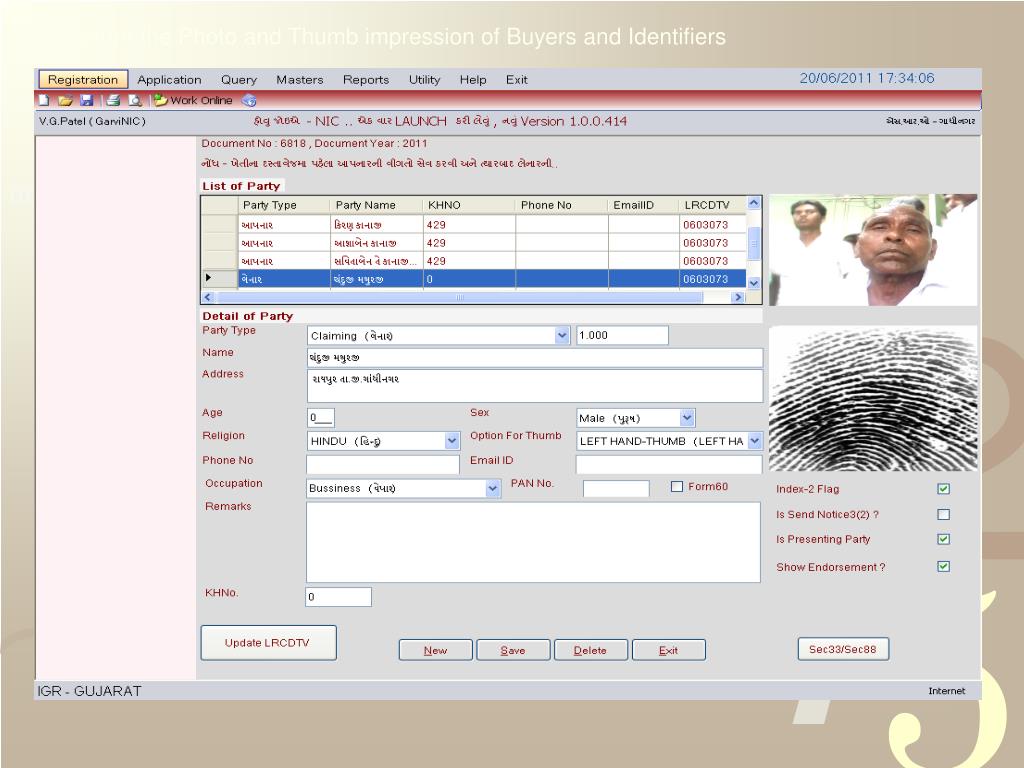
Task: Uncheck the Index-2 Flag checkbox
Action: (944, 488)
